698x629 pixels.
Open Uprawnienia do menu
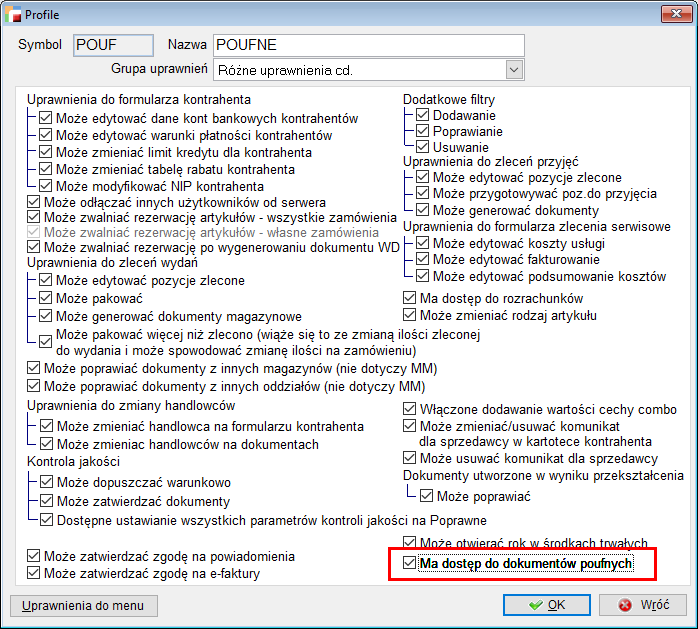pyautogui.click(x=83, y=605)
